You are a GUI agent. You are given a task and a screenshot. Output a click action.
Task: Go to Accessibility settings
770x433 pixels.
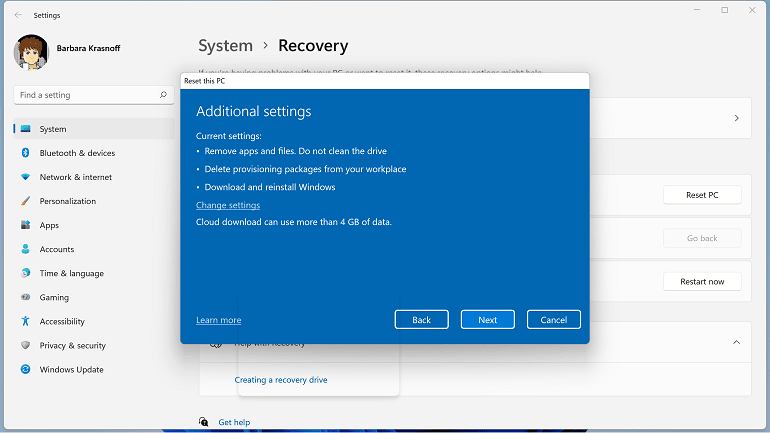click(x=94, y=321)
